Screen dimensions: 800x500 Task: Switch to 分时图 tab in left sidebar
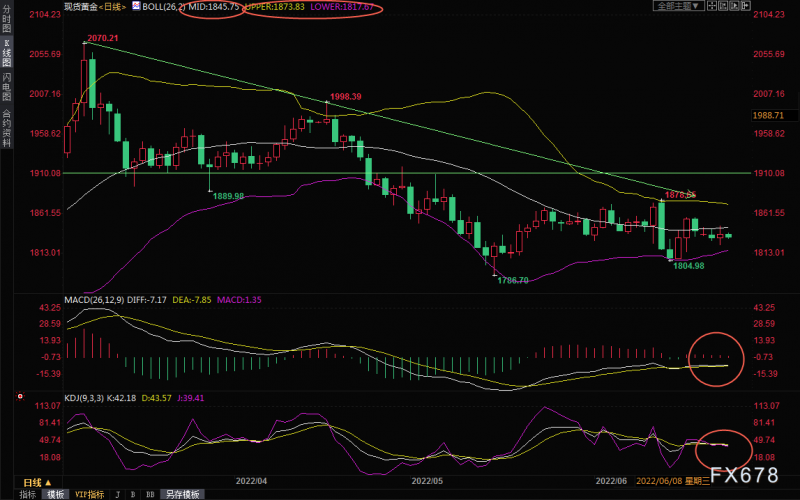(x=7, y=23)
